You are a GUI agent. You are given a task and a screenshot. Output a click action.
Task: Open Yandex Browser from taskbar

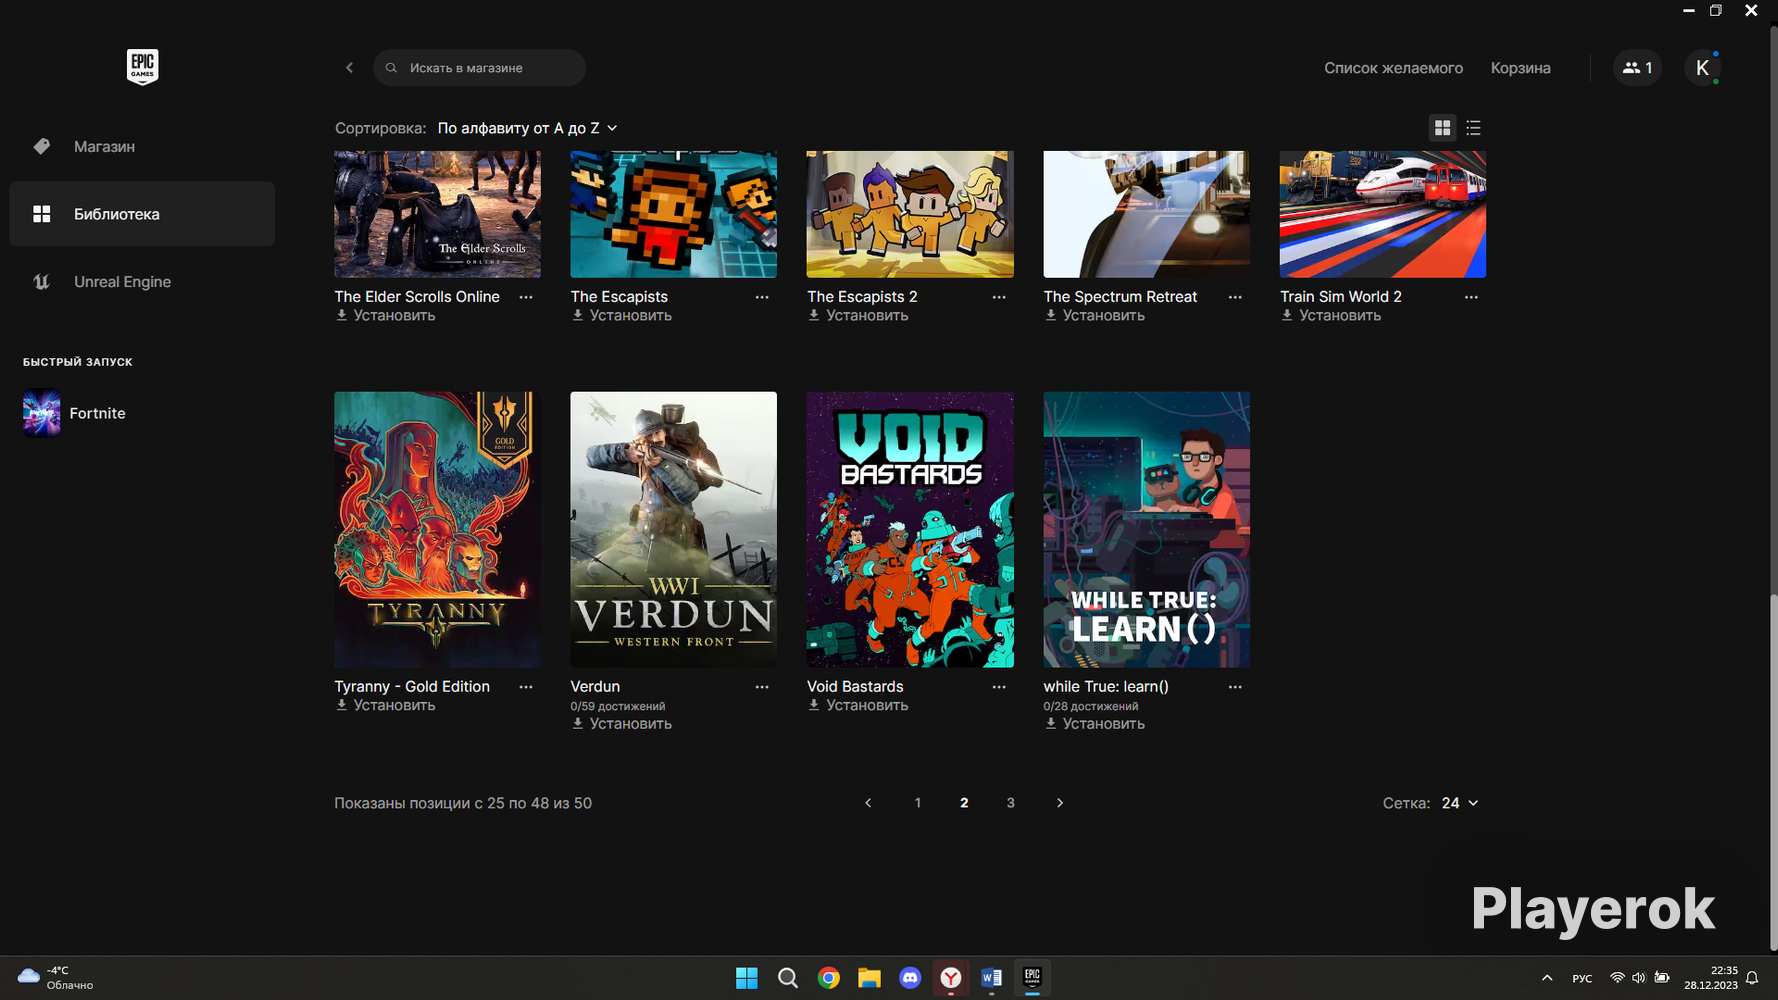[951, 978]
